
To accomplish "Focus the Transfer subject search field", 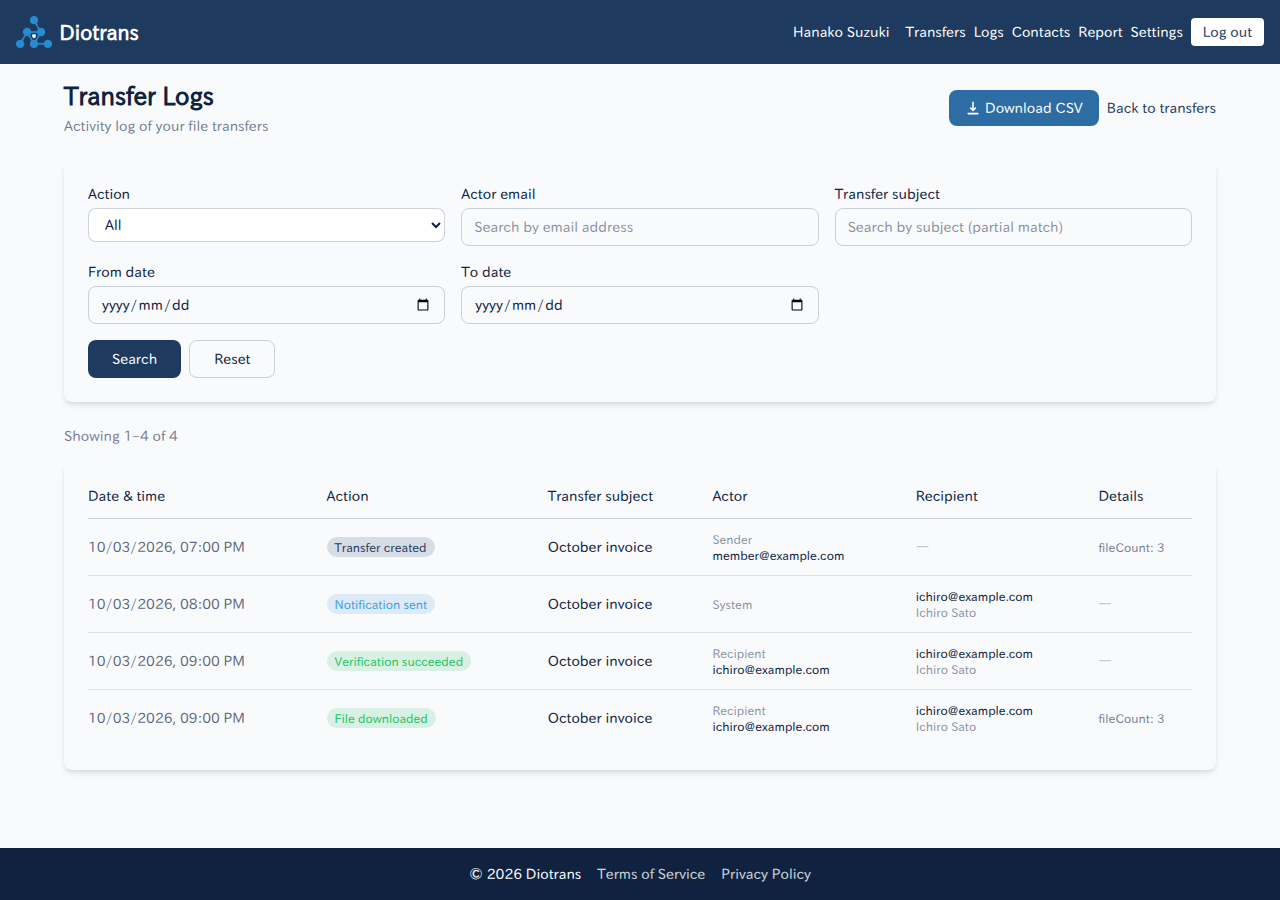I will pos(1013,227).
